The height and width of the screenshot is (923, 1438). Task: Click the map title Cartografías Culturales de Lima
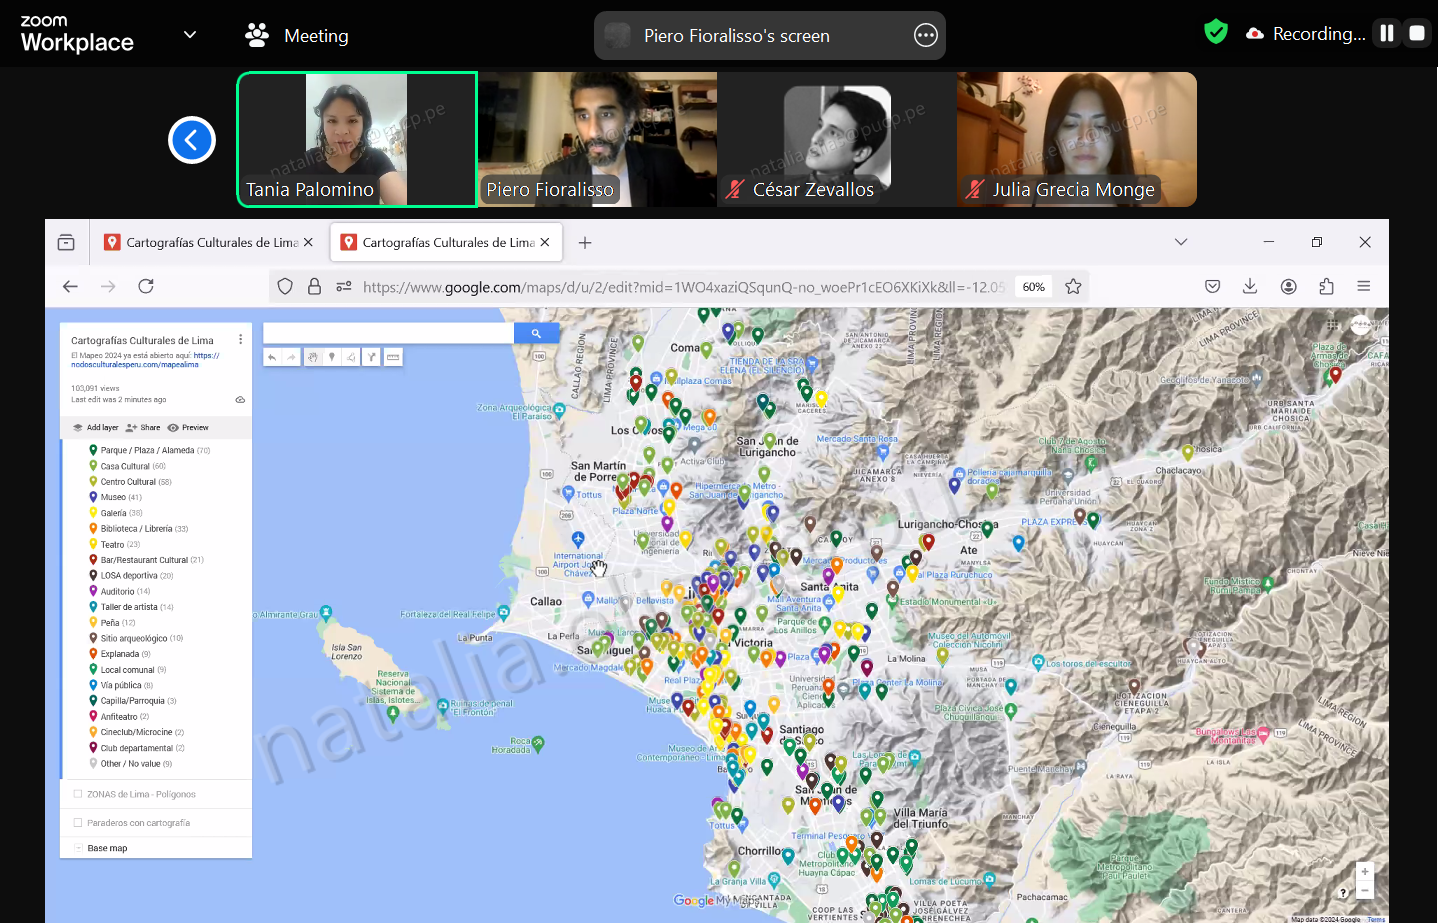[142, 340]
